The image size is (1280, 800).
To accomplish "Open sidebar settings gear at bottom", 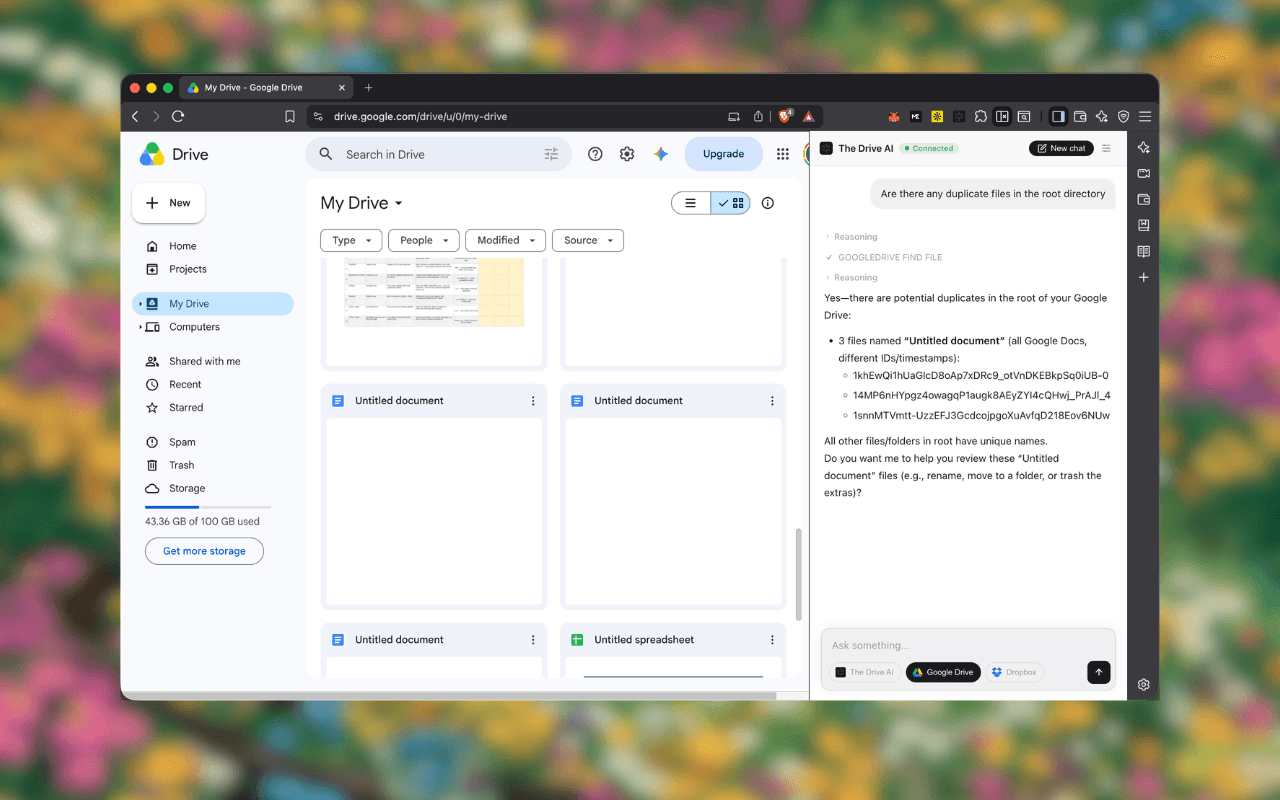I will pyautogui.click(x=1144, y=685).
